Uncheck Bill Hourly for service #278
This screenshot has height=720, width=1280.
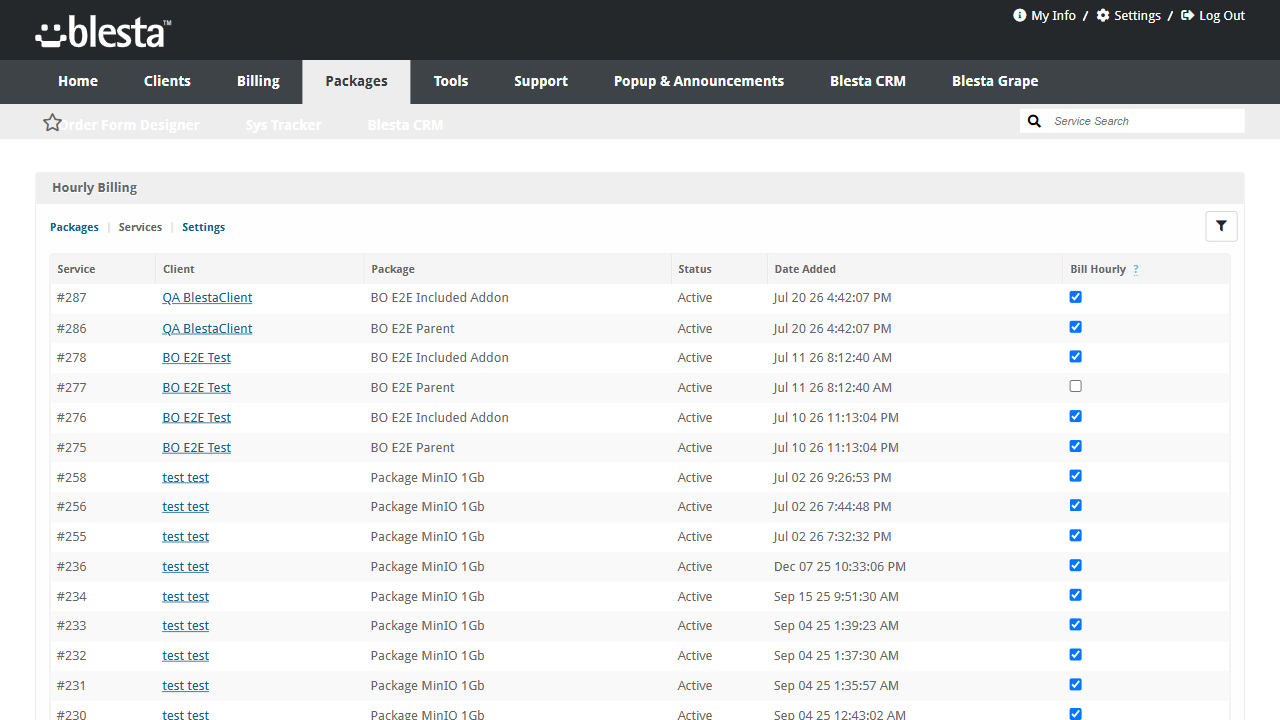tap(1076, 356)
